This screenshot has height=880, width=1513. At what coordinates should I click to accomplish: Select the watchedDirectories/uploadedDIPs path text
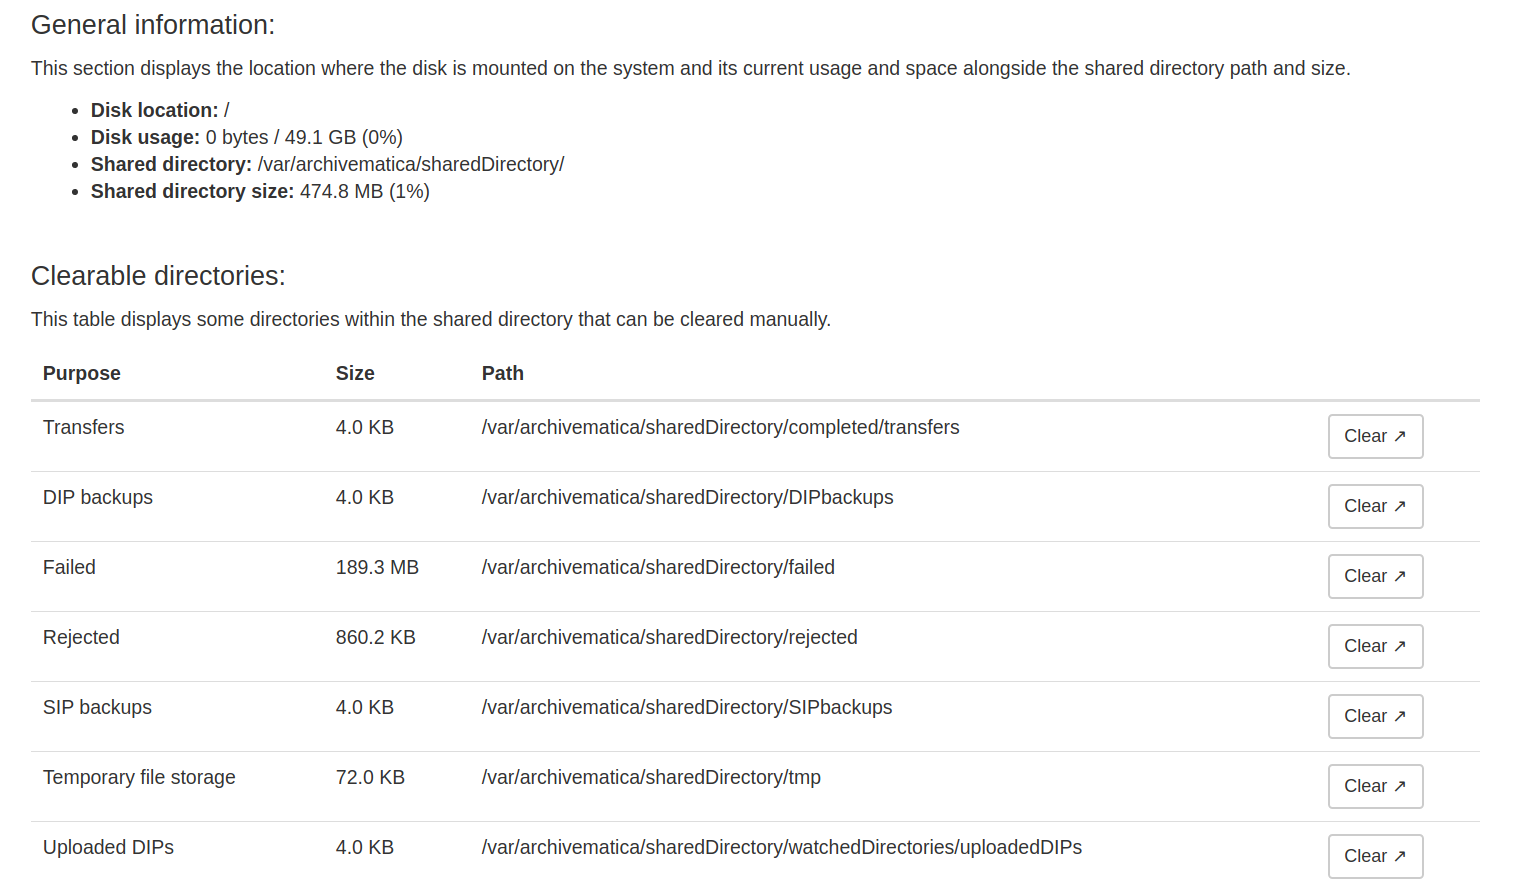(x=781, y=847)
